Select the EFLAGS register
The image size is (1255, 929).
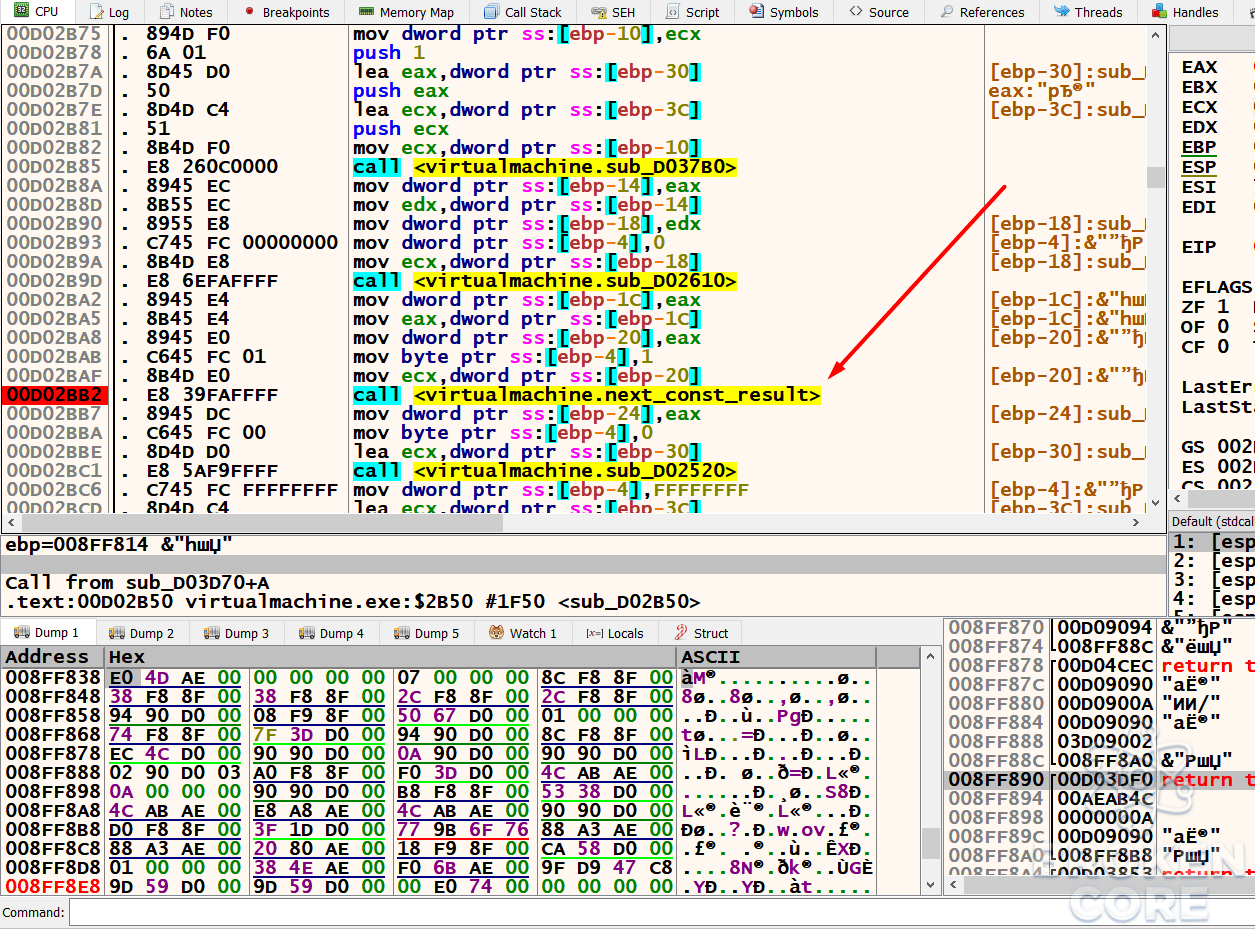1216,287
